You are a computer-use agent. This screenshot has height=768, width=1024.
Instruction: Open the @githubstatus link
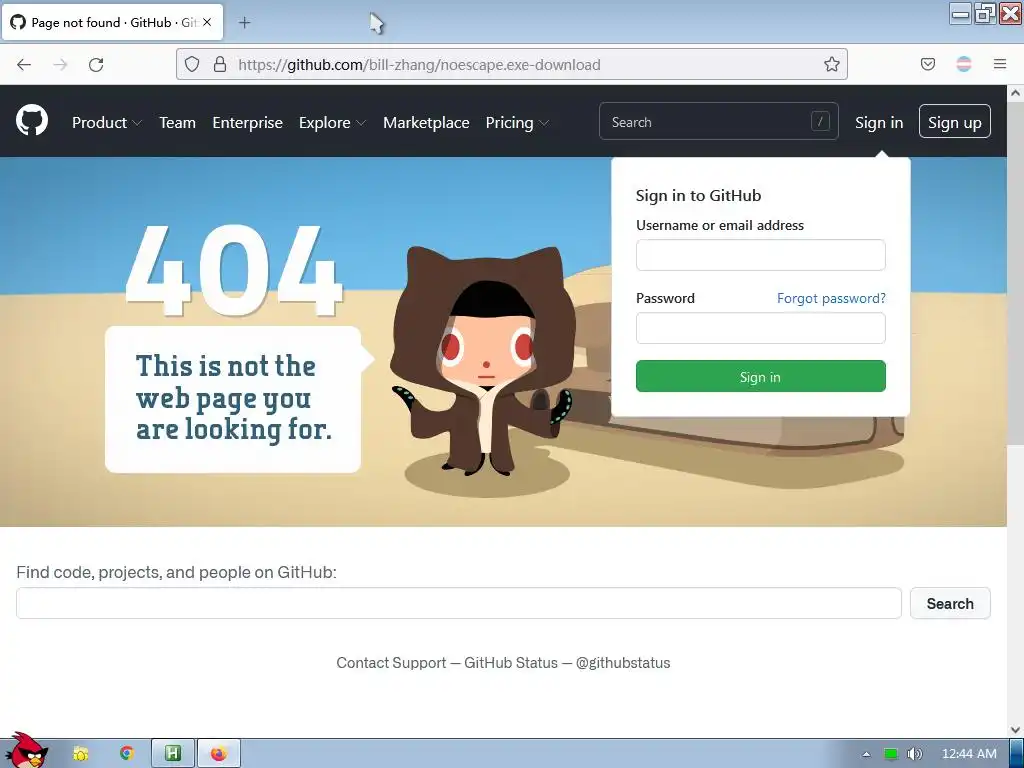tap(623, 663)
